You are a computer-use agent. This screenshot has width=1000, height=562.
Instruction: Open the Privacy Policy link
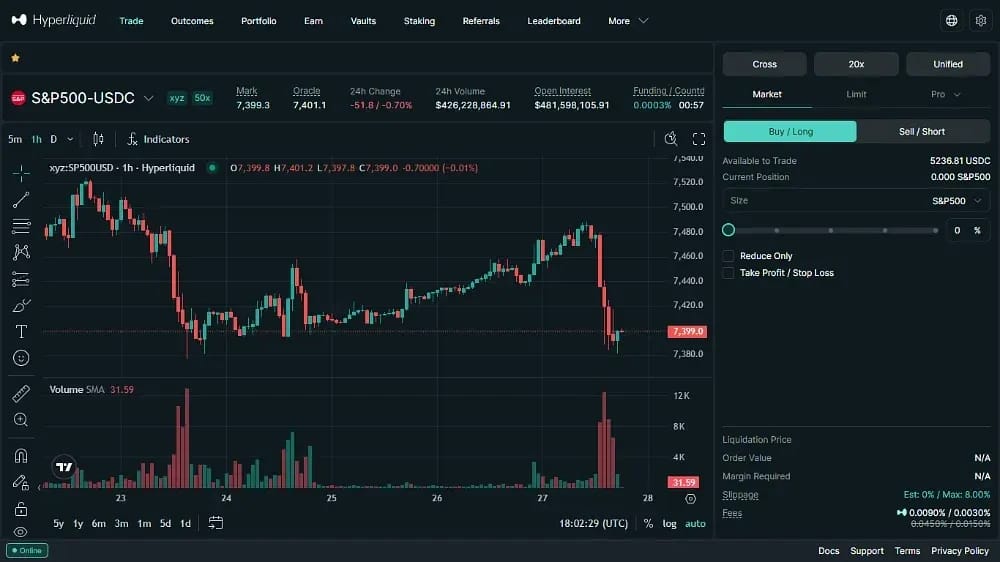(960, 551)
